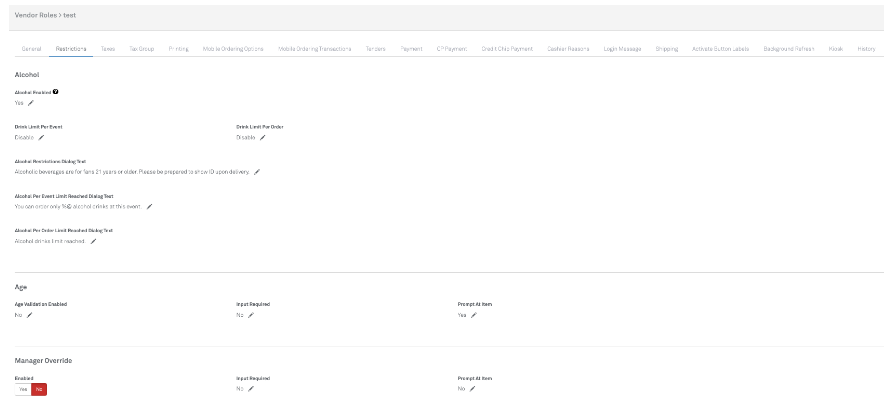Edit Drink Limit Per Event setting
The image size is (888, 409).
click(x=42, y=138)
